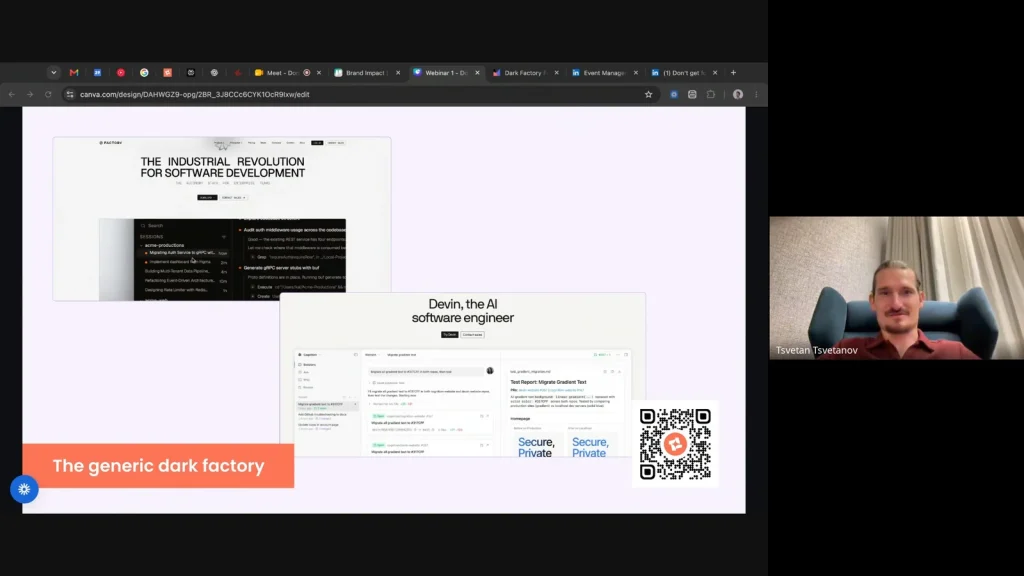The width and height of the screenshot is (1024, 576).
Task: Open the Chrome three-dot menu
Action: (756, 94)
